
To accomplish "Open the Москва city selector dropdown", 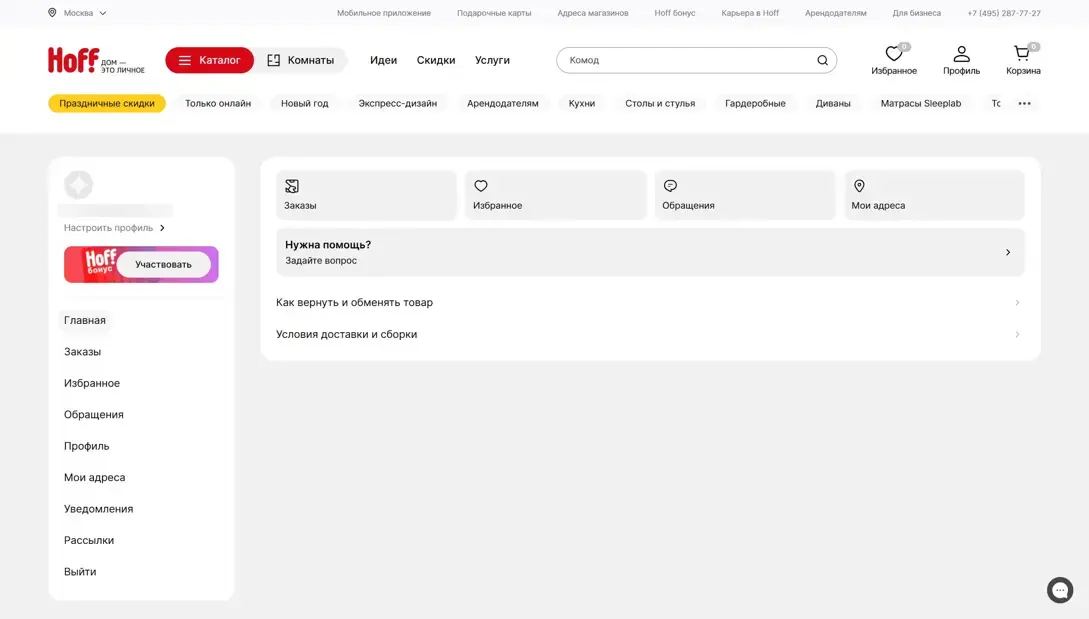I will pyautogui.click(x=77, y=13).
